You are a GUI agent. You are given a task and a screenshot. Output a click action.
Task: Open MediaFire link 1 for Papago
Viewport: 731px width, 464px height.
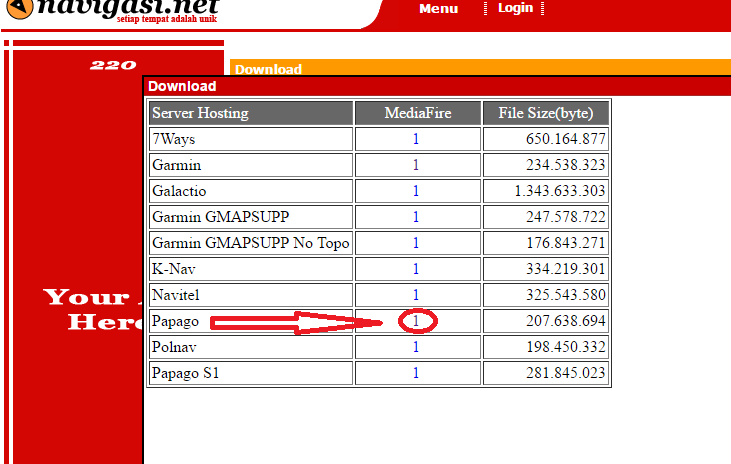[416, 321]
